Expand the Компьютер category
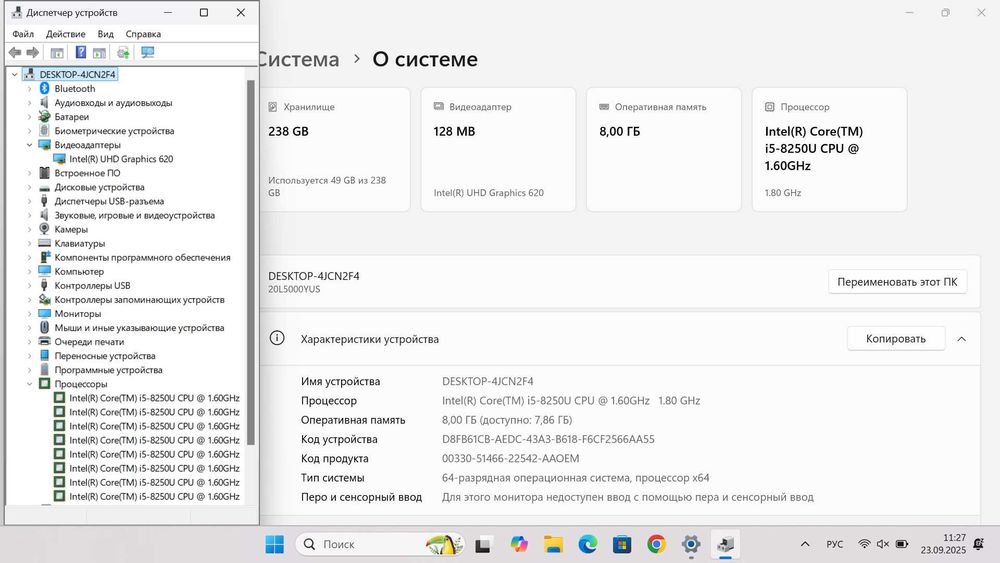 pos(29,272)
